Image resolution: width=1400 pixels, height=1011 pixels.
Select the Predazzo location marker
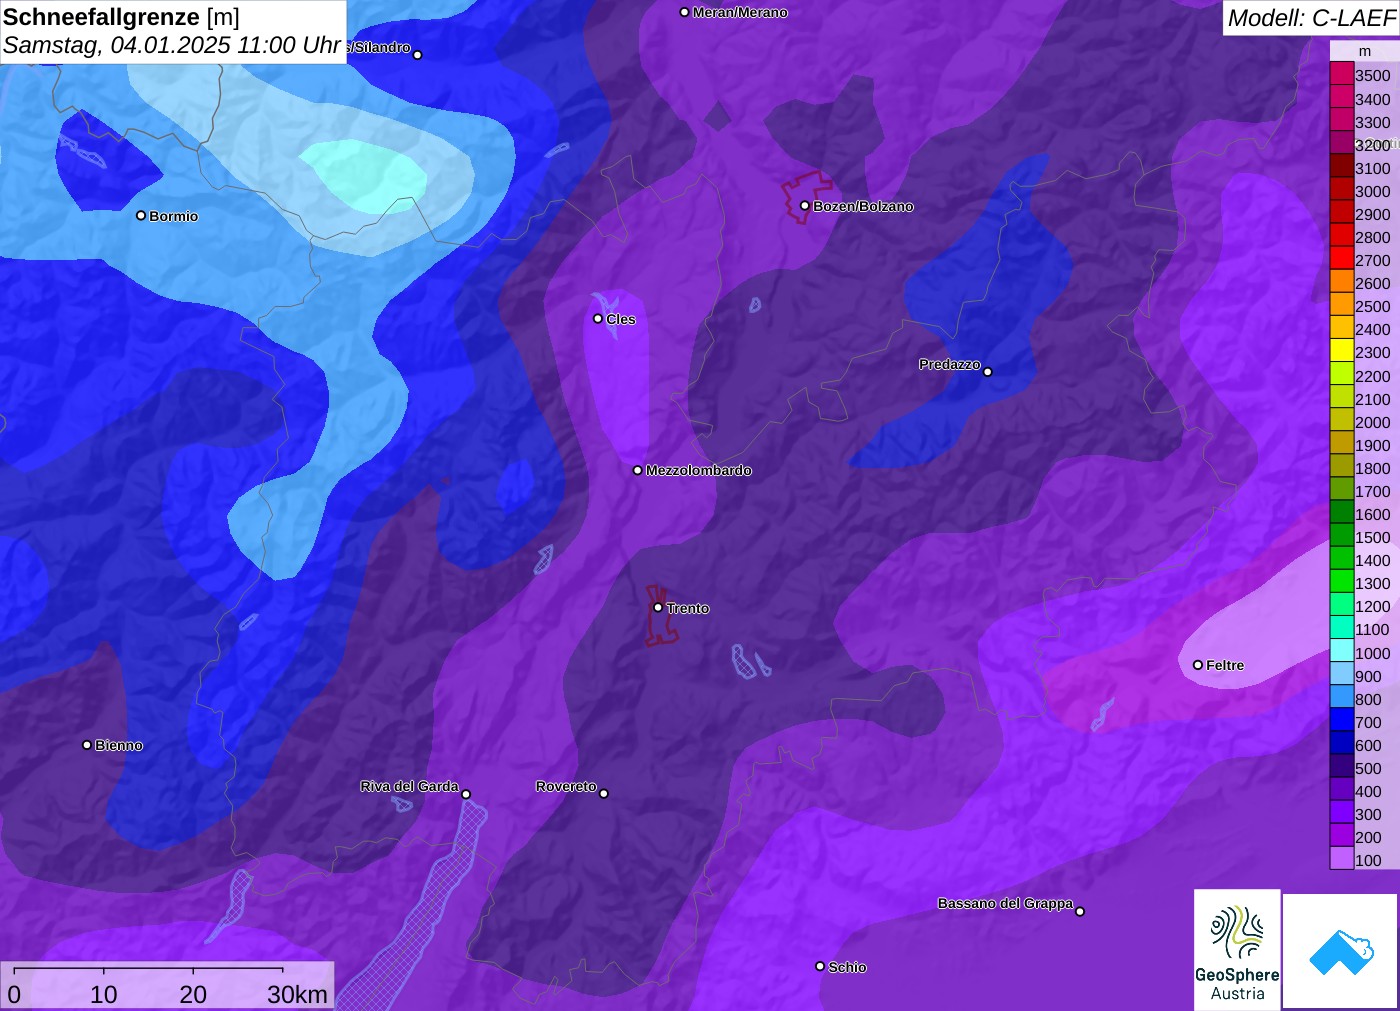[x=987, y=372]
